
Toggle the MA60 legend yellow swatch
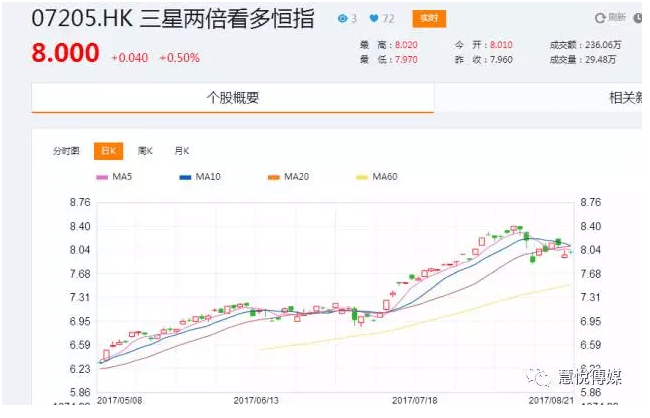(x=362, y=177)
